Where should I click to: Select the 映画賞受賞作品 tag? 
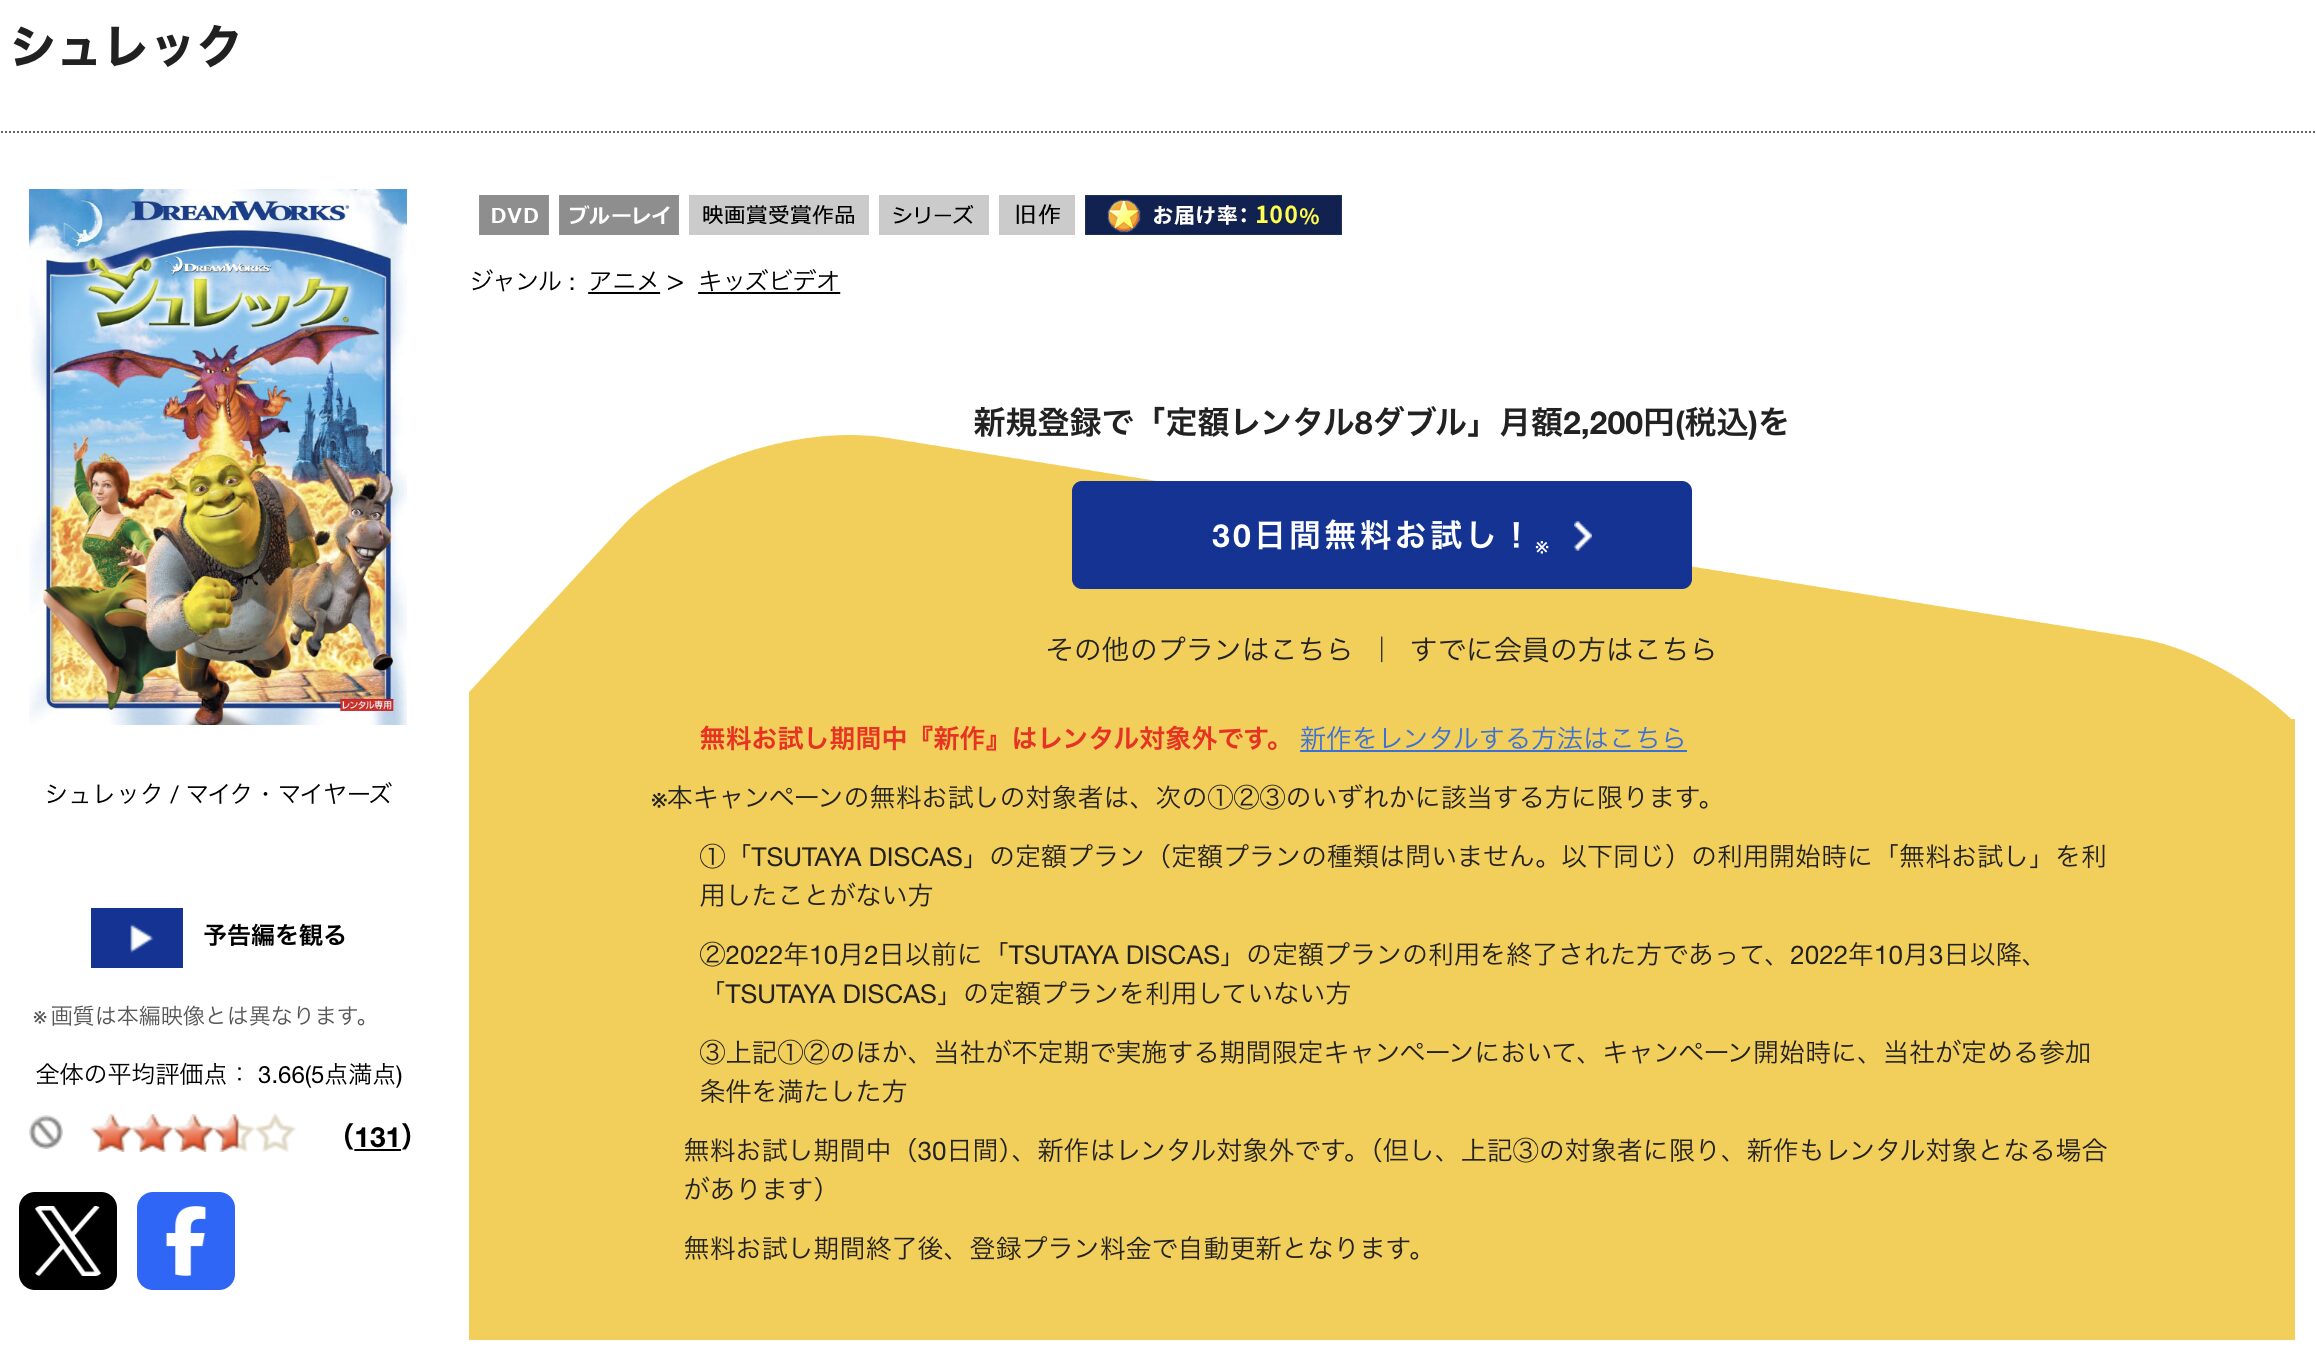[x=778, y=215]
